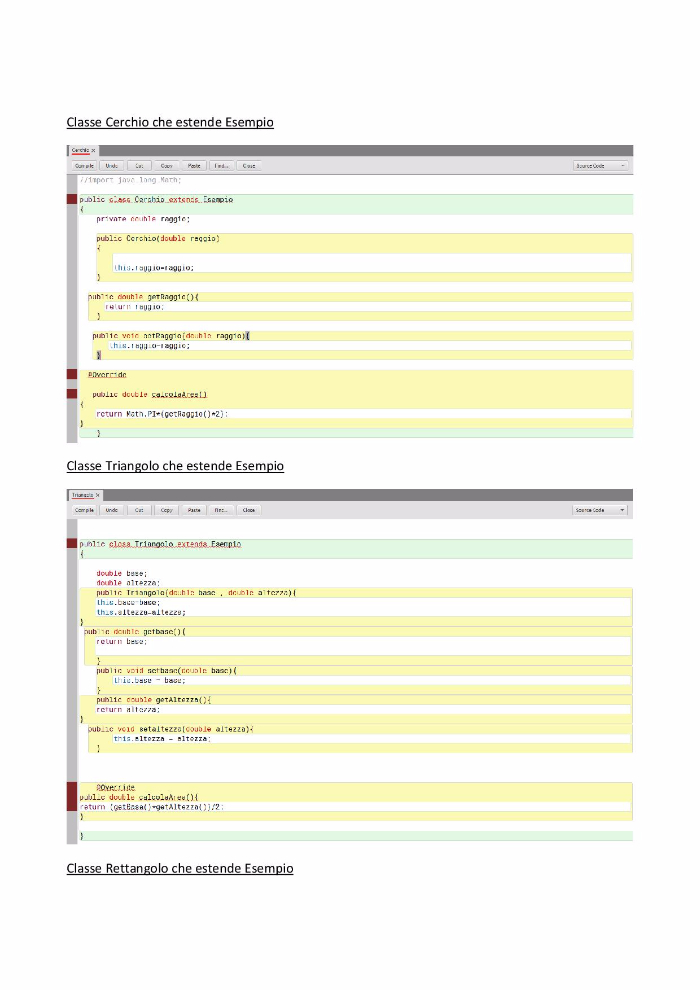Image resolution: width=700 pixels, height=990 pixels.
Task: Click Cut in the Triangolo editor
Action: point(139,510)
